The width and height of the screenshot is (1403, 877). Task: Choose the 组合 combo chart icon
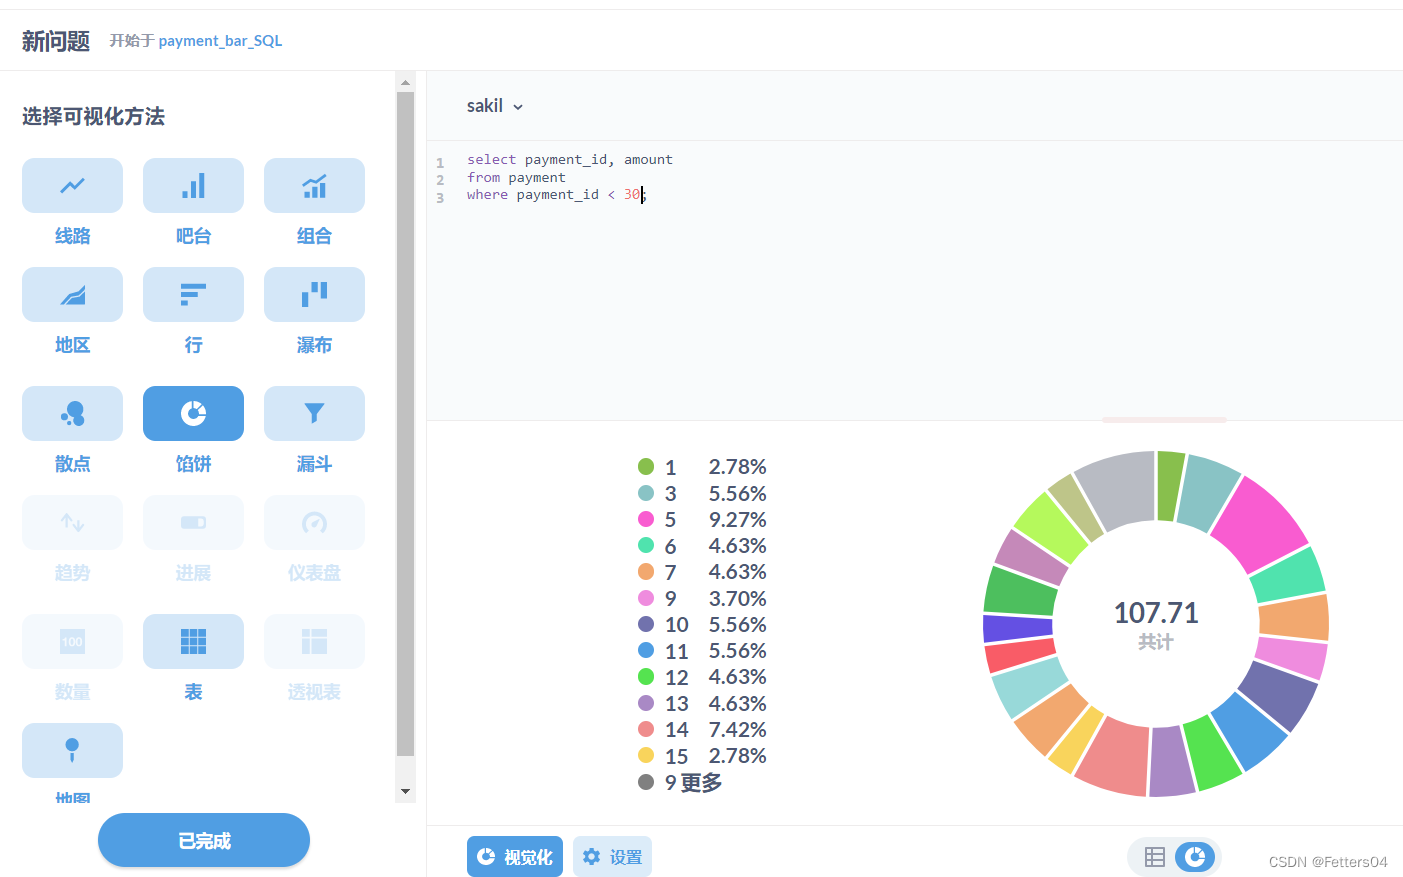pos(314,186)
